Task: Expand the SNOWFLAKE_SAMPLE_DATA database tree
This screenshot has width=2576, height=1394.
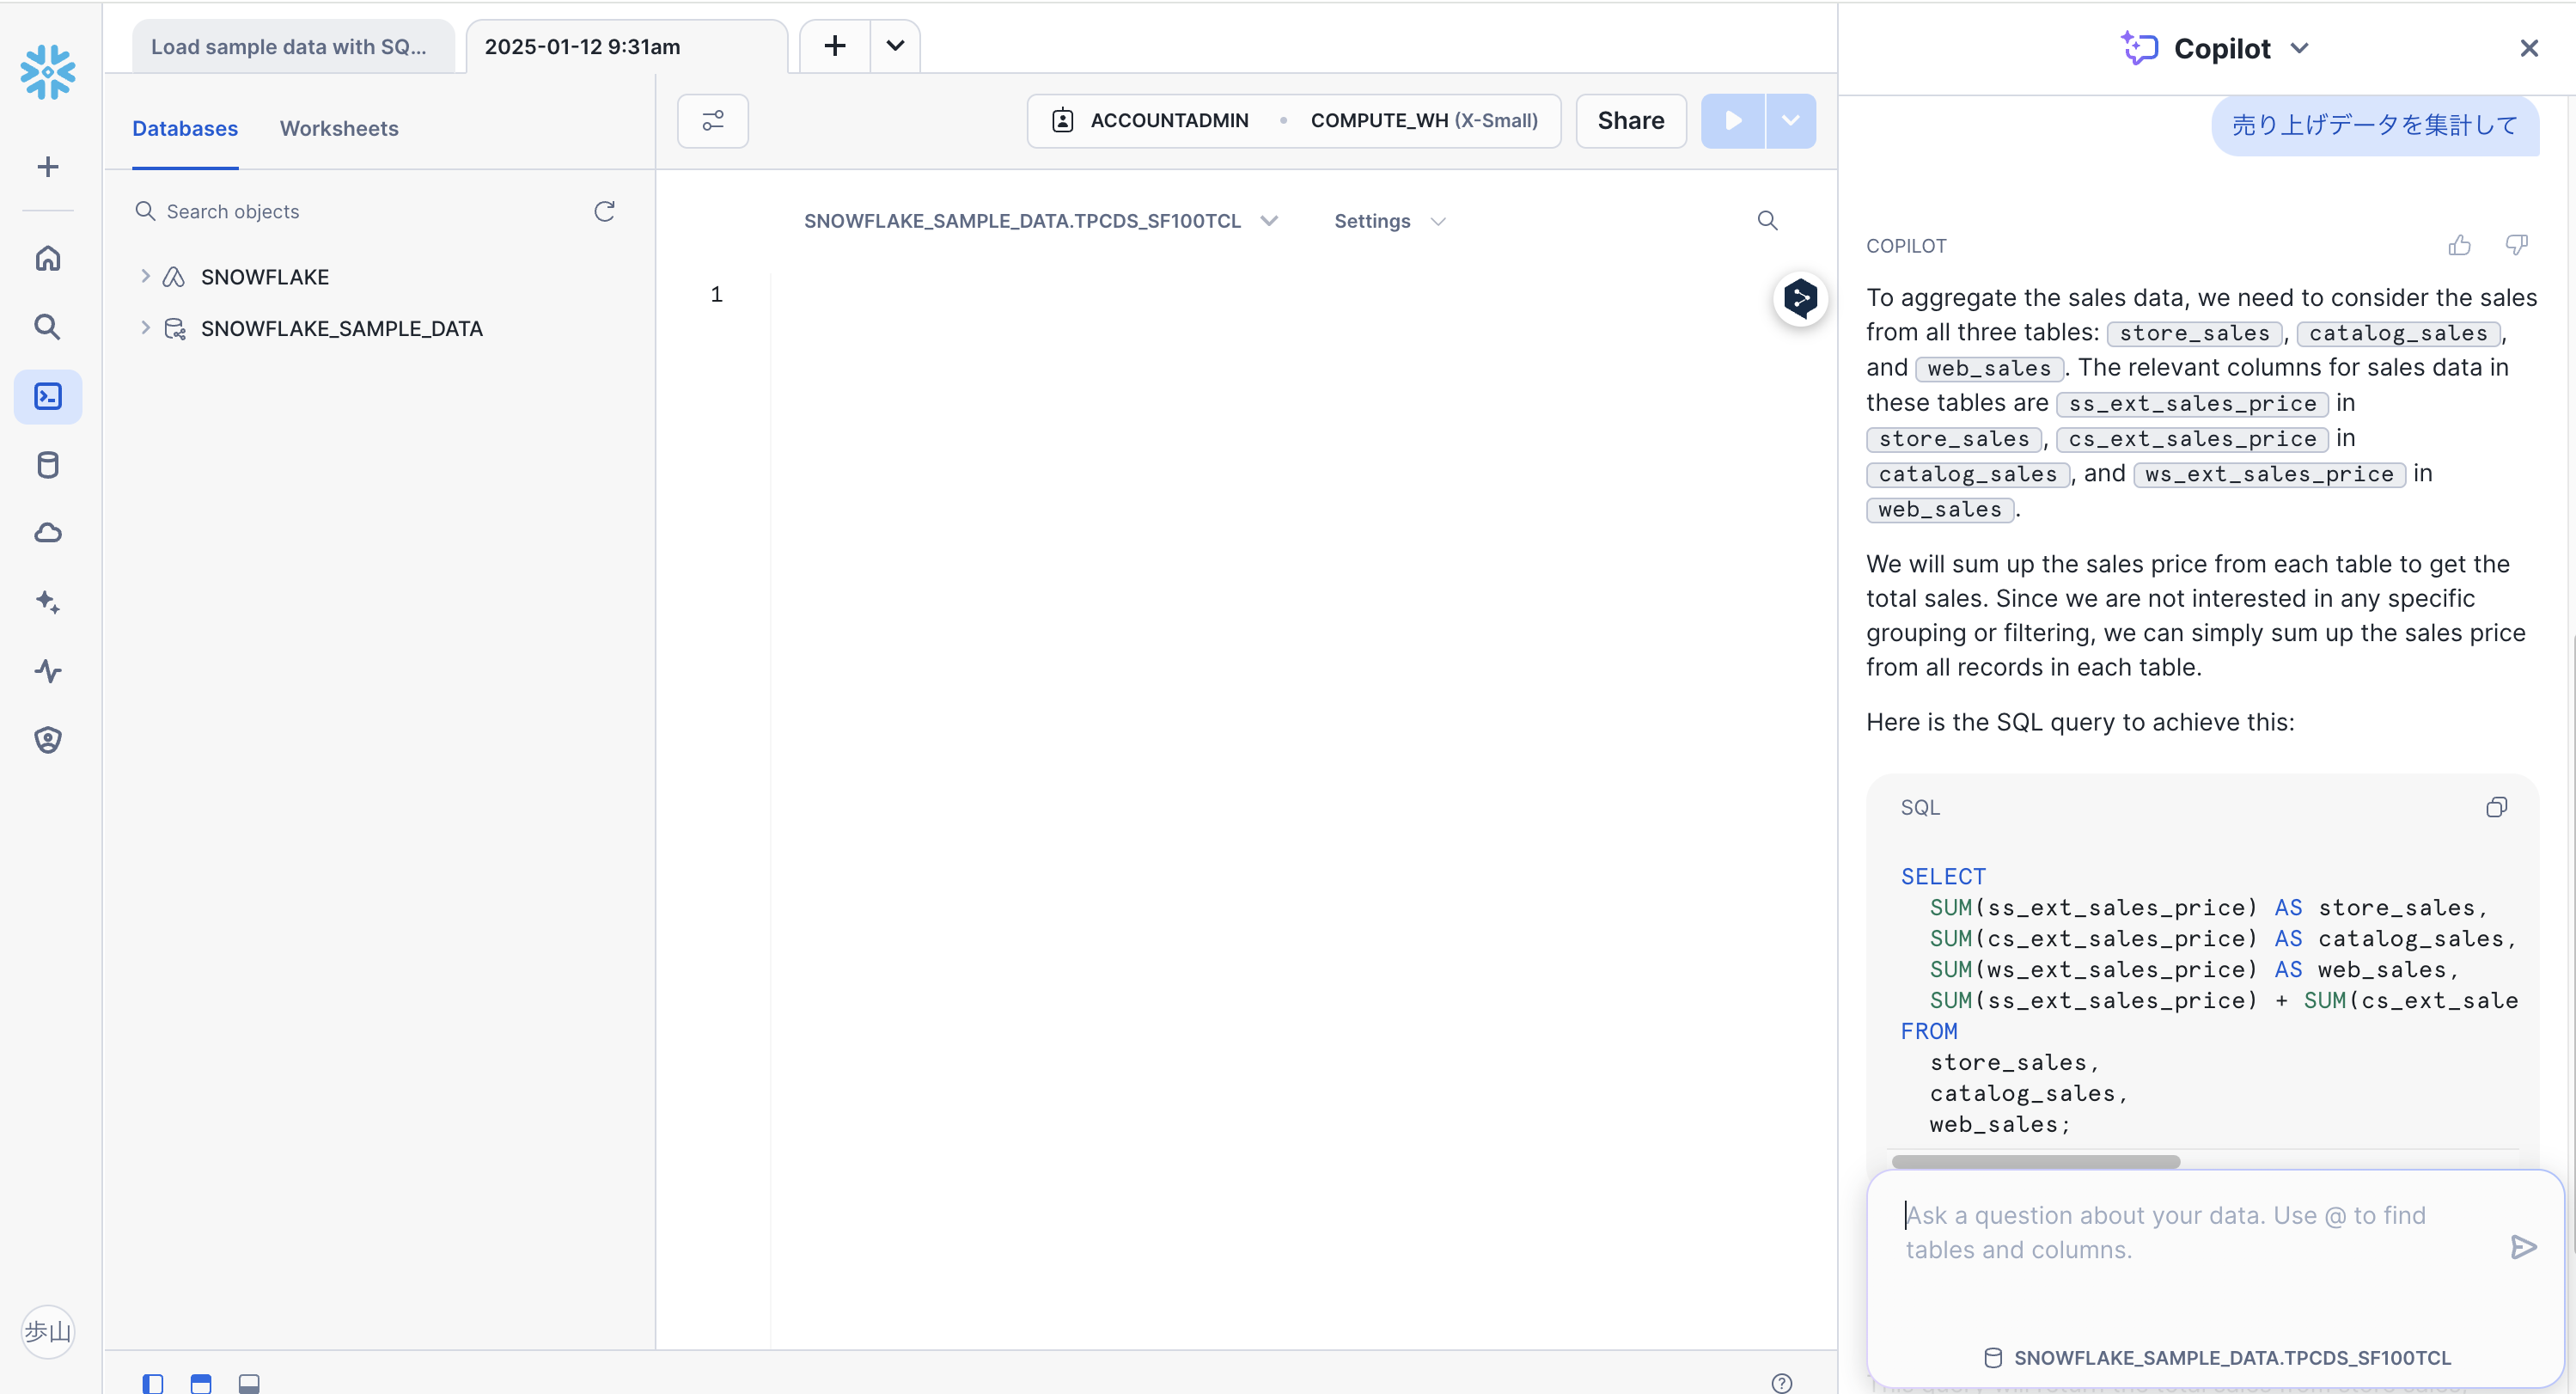Action: 145,328
